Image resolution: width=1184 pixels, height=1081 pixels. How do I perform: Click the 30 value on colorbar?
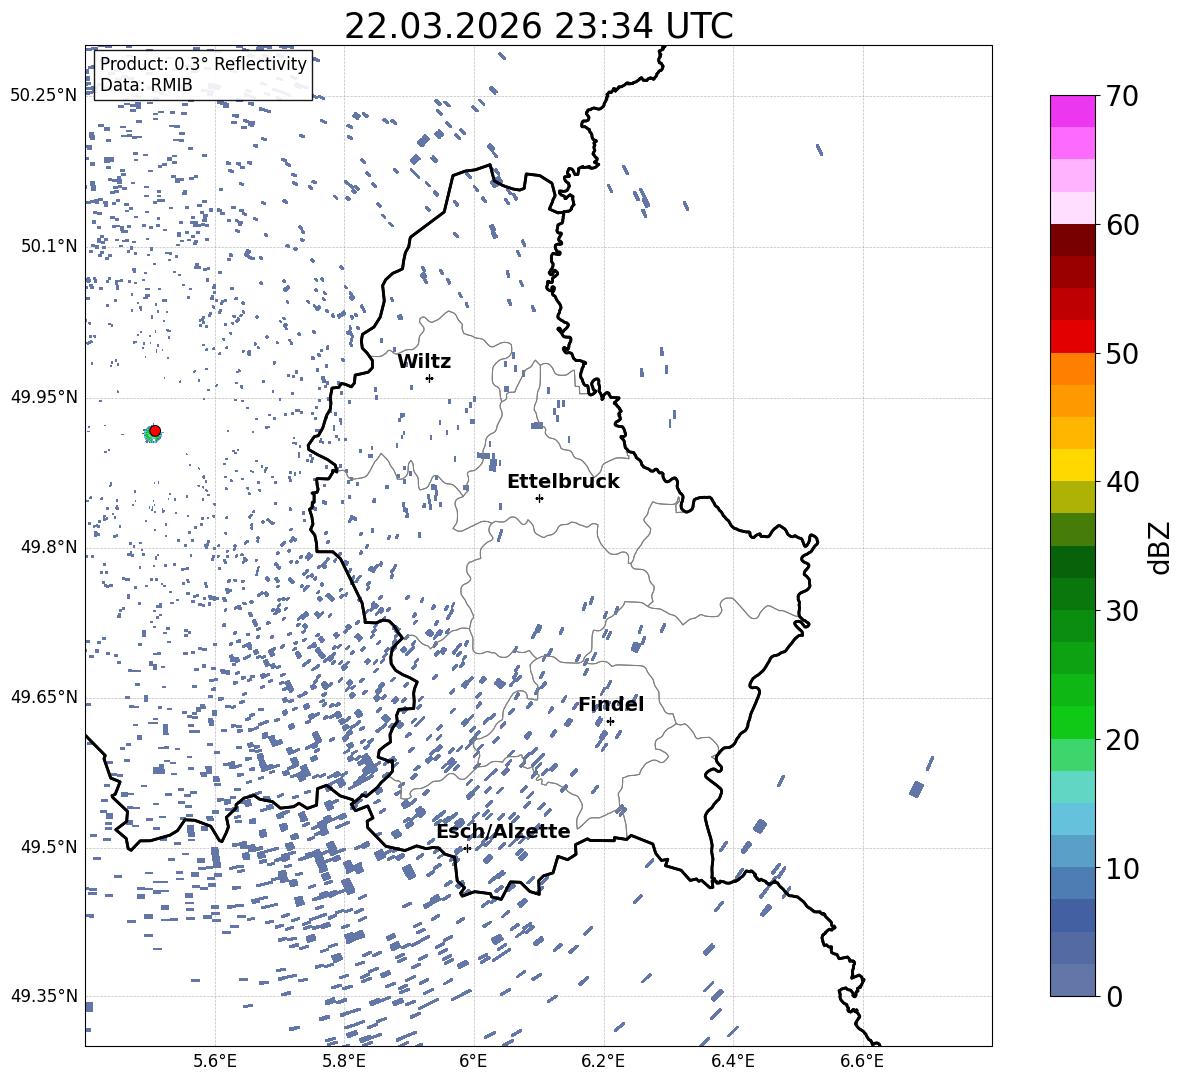1122,611
